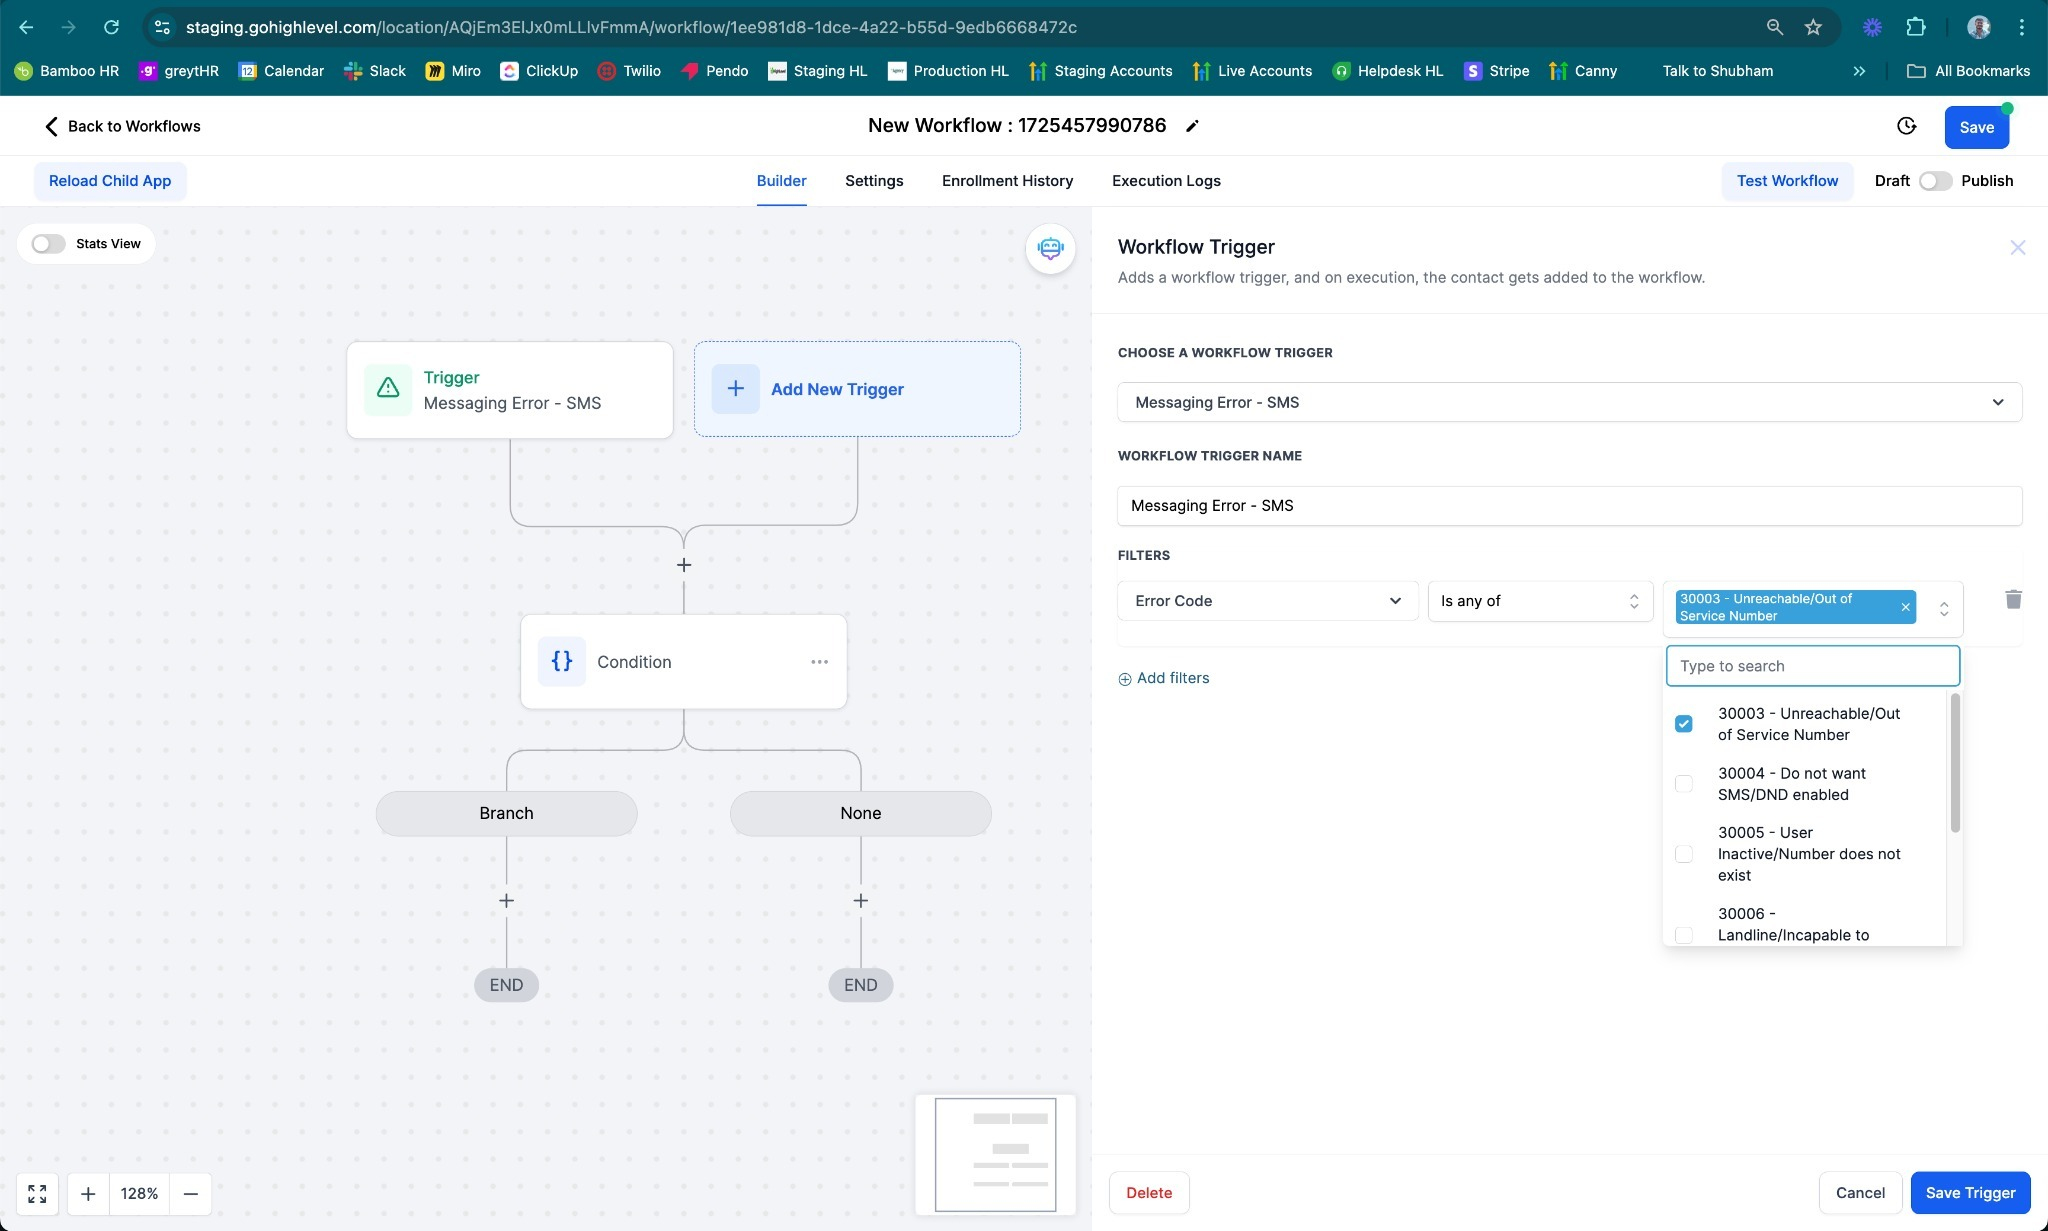Open the Enrollment History tab
Image resolution: width=2048 pixels, height=1231 pixels.
(1007, 181)
